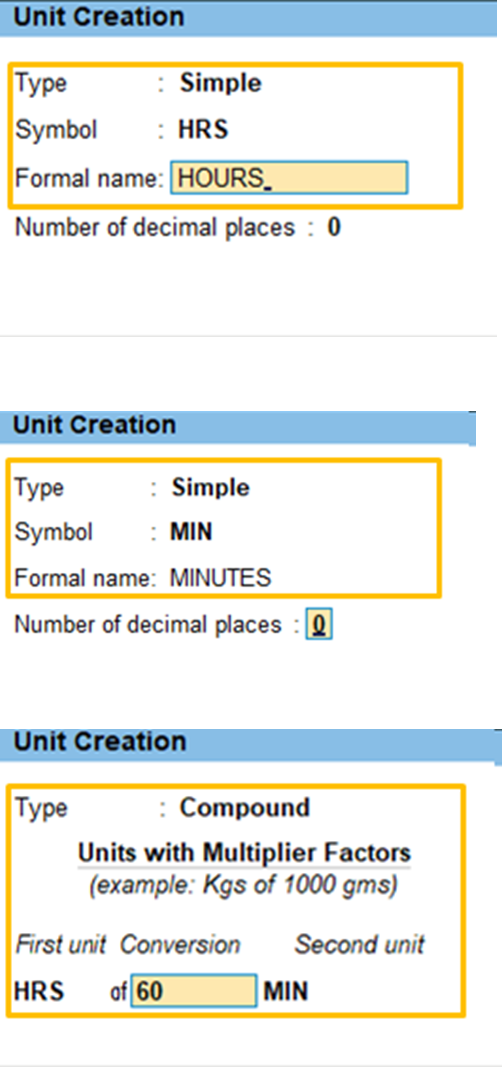Click the HRS first unit value
Screen dimensions: 502x1067
(39, 992)
